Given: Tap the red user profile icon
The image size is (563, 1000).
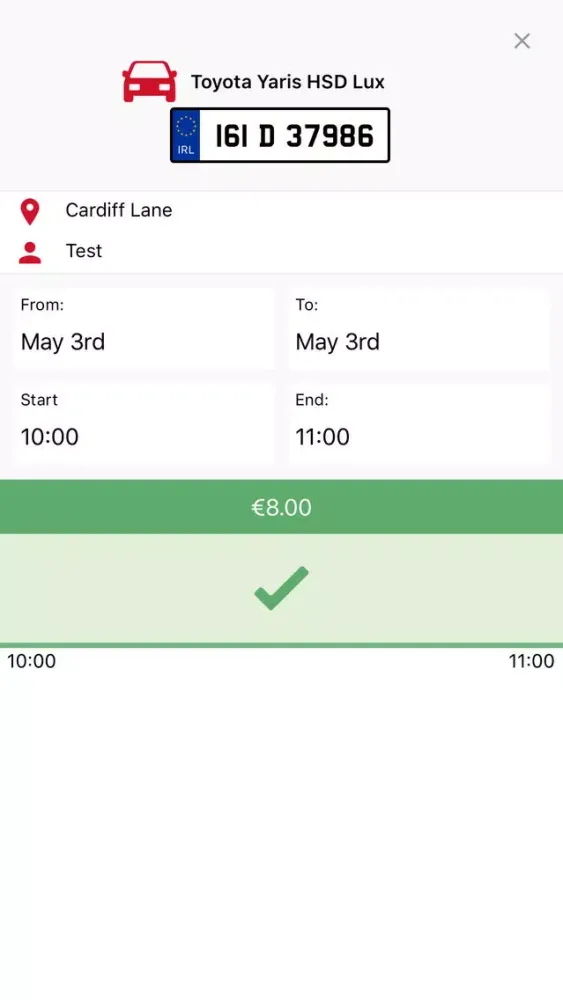Looking at the screenshot, I should (x=30, y=253).
